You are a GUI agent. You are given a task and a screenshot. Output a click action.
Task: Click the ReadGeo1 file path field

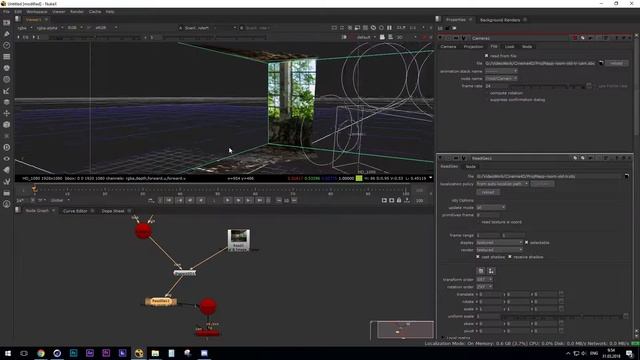[x=549, y=176]
